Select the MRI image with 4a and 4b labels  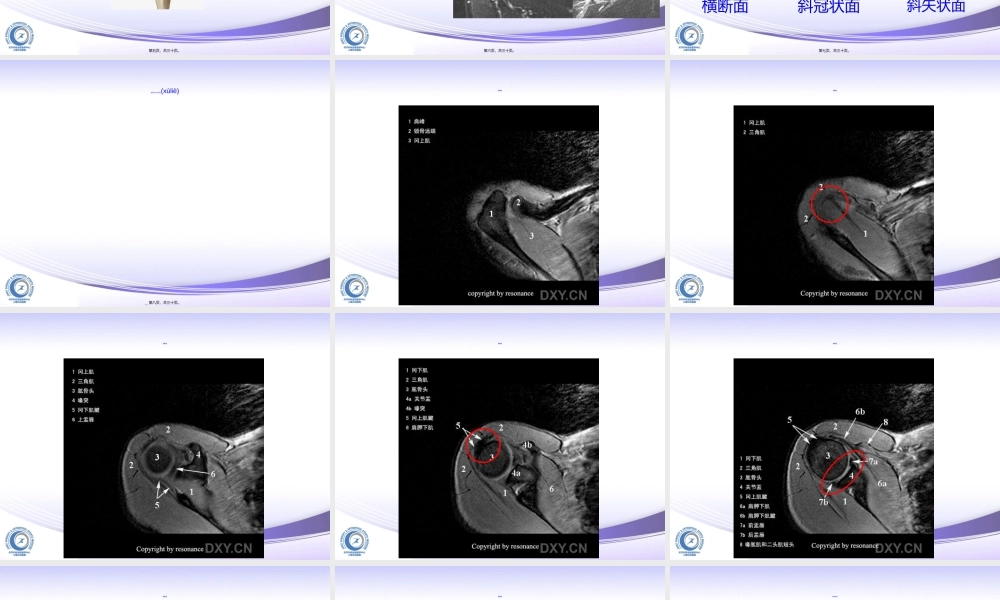click(499, 457)
